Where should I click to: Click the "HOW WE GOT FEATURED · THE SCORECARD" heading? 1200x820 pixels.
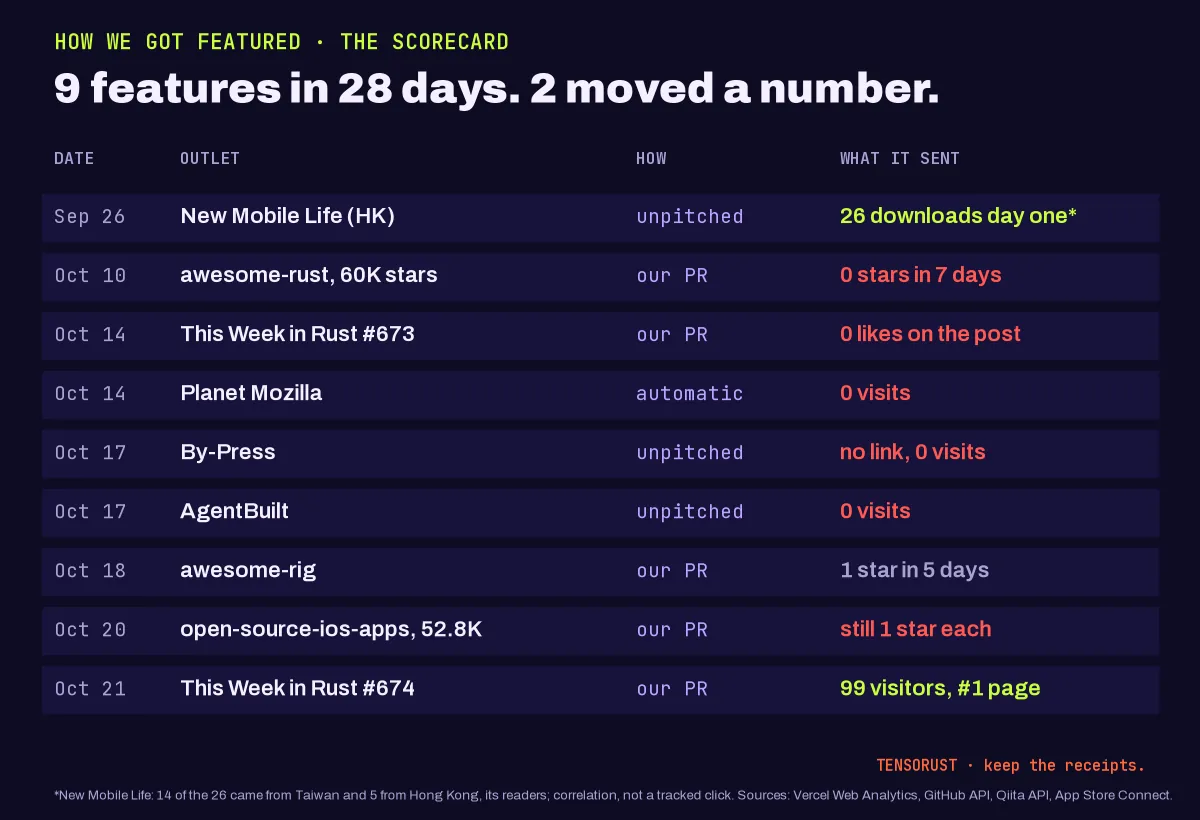[x=282, y=42]
